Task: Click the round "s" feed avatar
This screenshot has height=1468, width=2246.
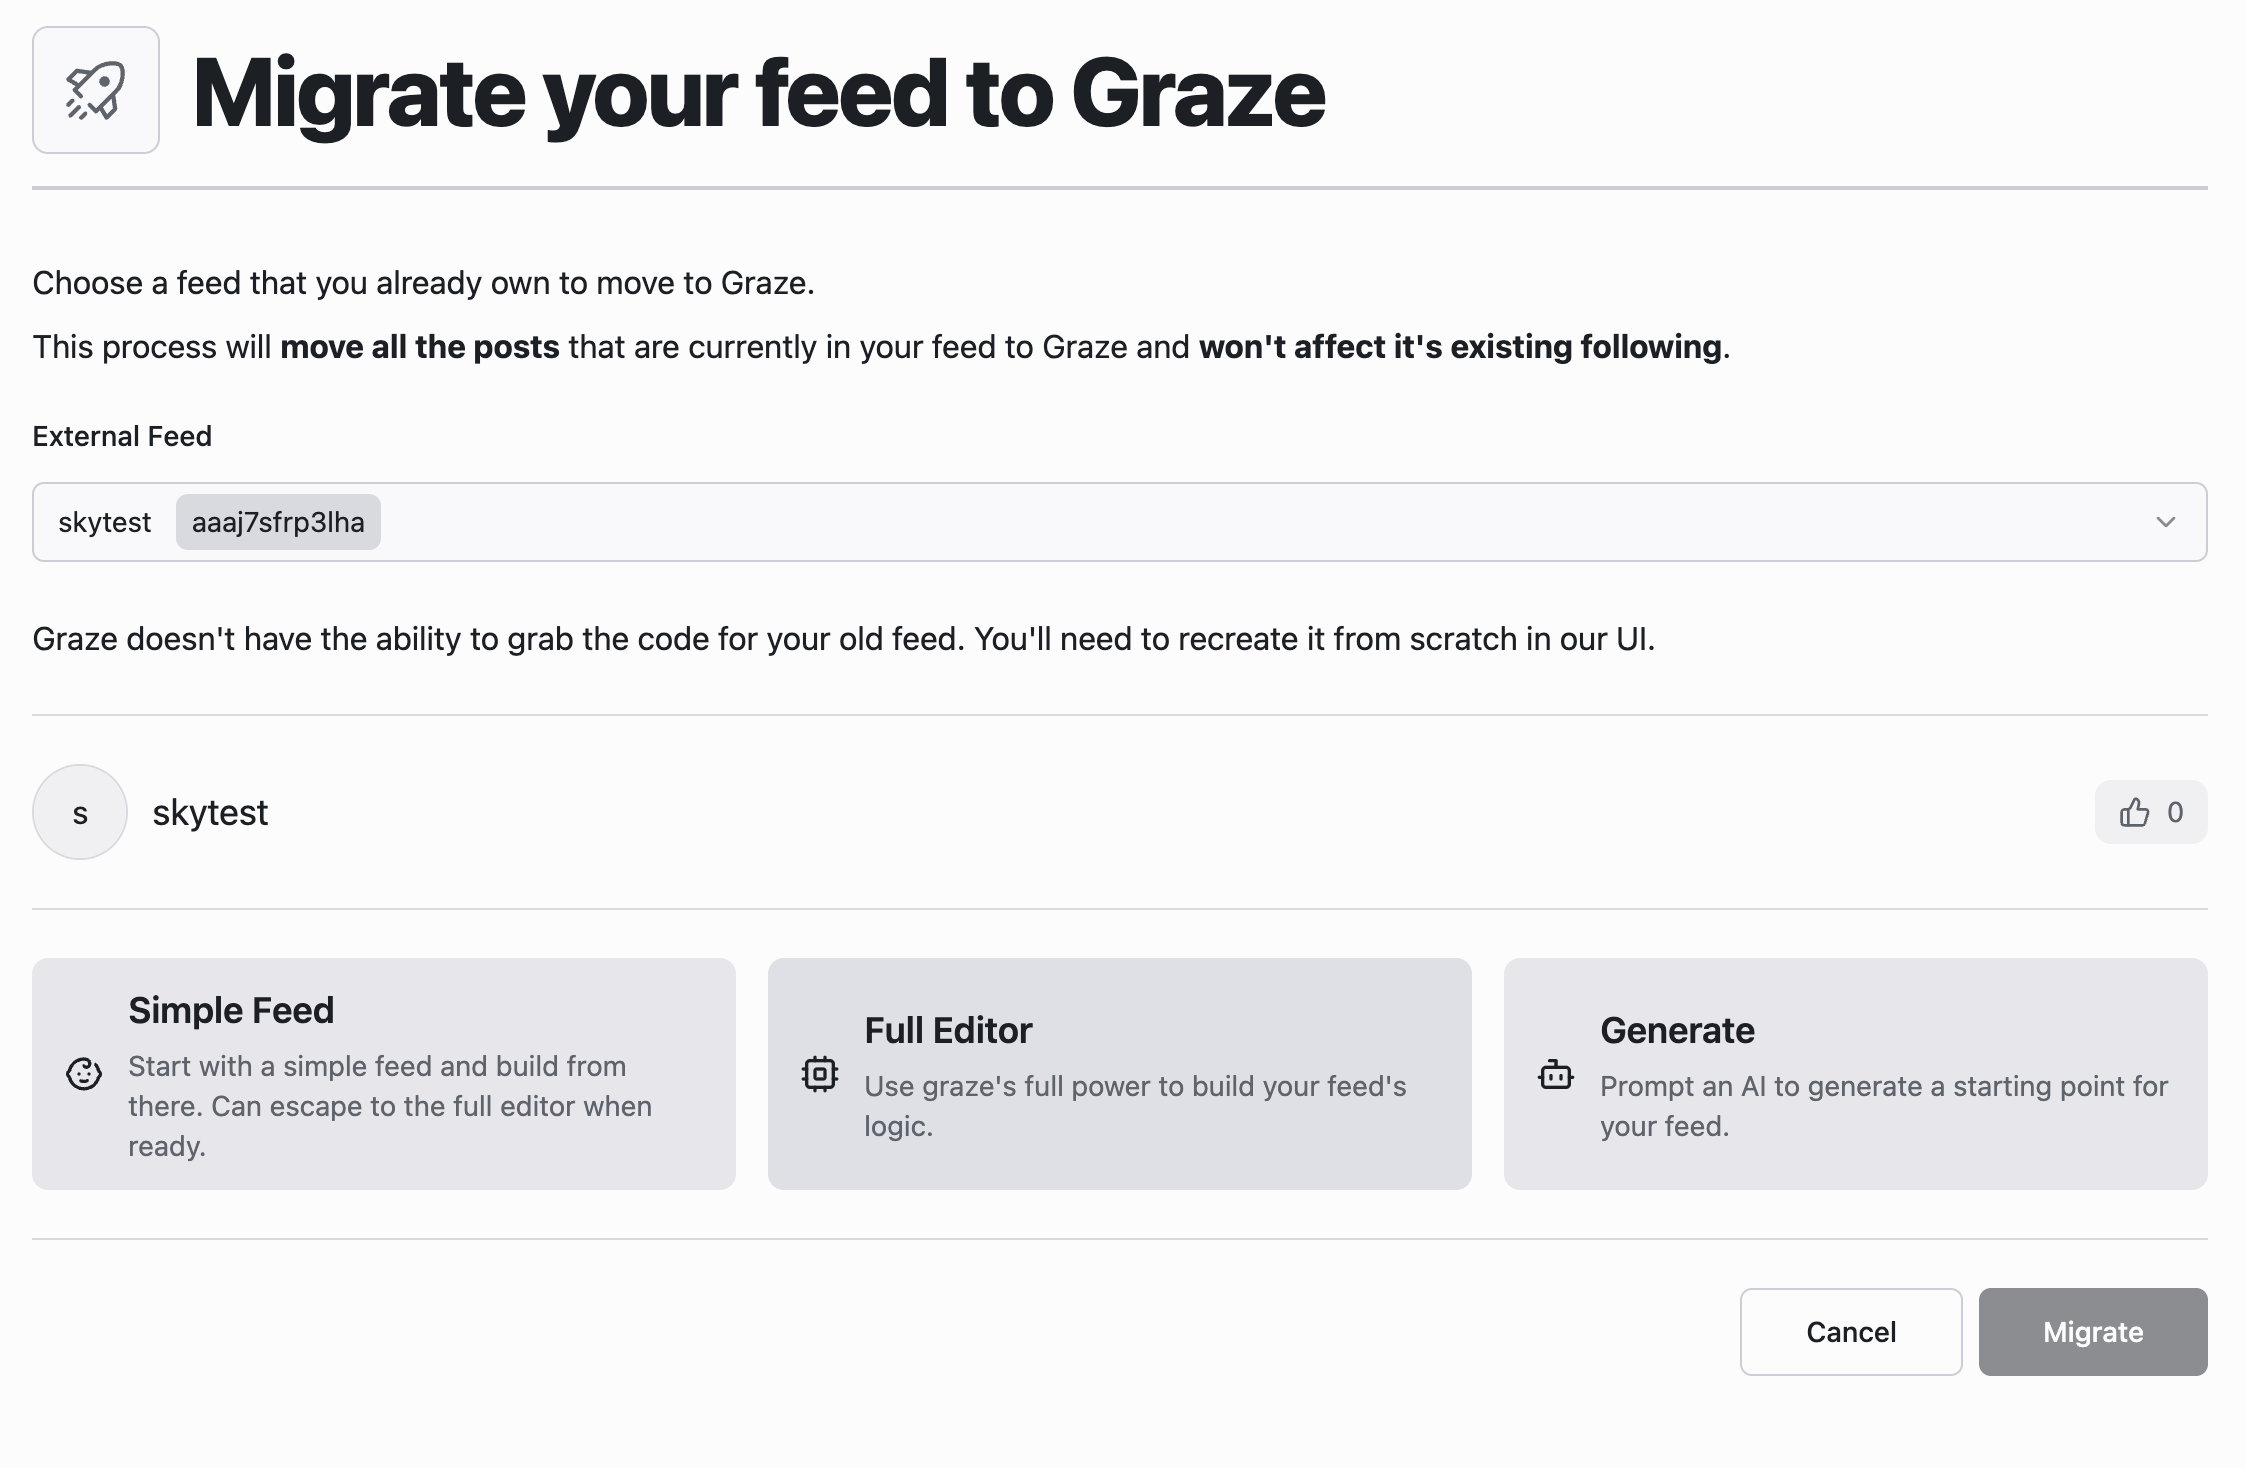Action: (80, 812)
